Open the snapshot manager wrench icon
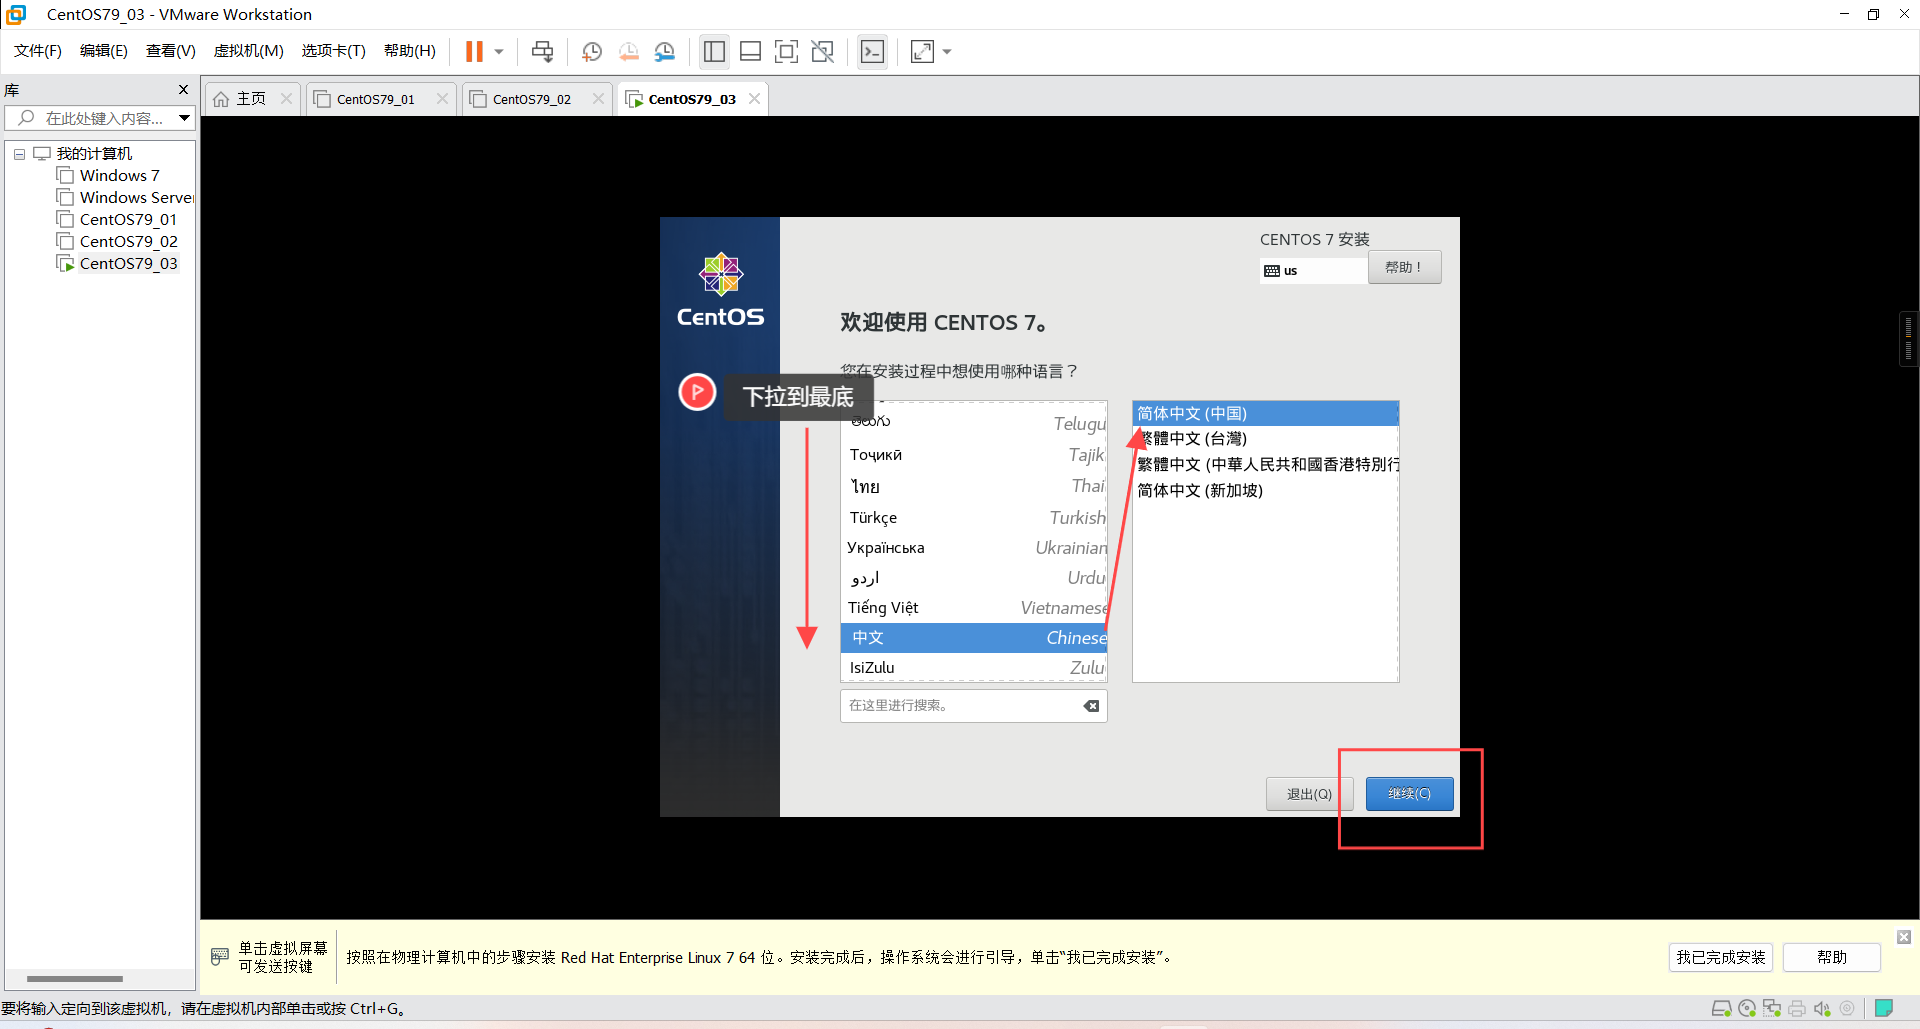Image resolution: width=1920 pixels, height=1029 pixels. click(x=665, y=52)
